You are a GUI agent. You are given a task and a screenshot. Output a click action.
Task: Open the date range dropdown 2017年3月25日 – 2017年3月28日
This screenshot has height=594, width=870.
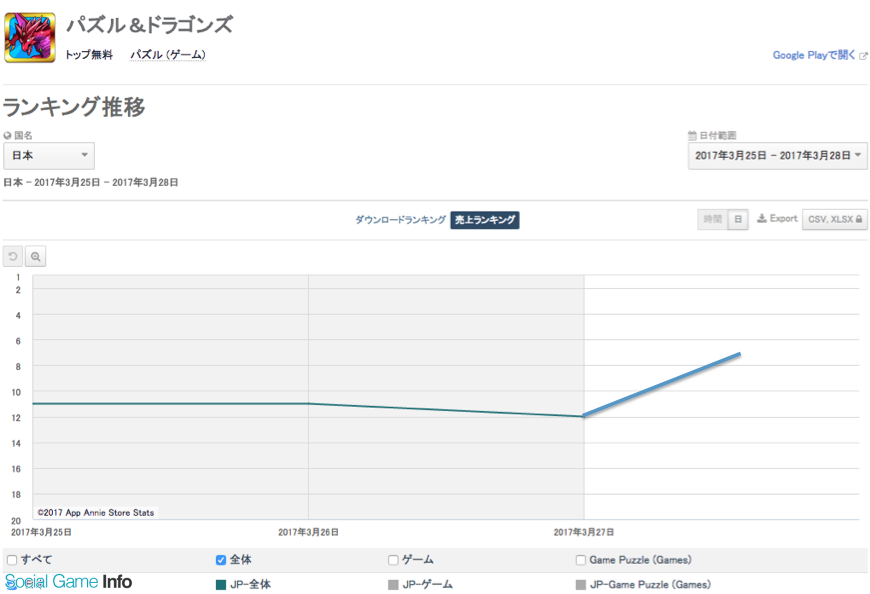(777, 156)
